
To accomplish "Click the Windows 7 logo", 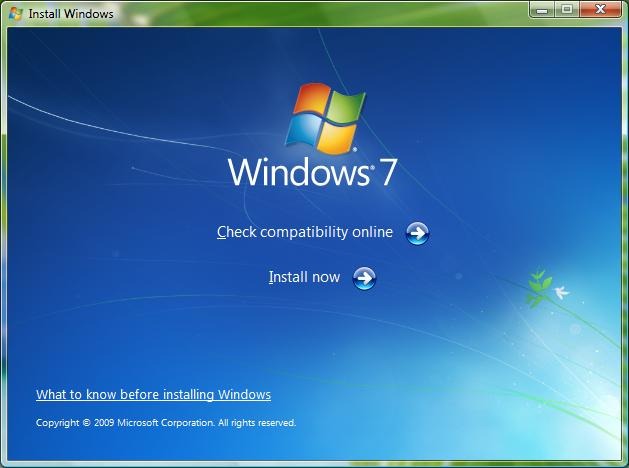I will (x=312, y=135).
